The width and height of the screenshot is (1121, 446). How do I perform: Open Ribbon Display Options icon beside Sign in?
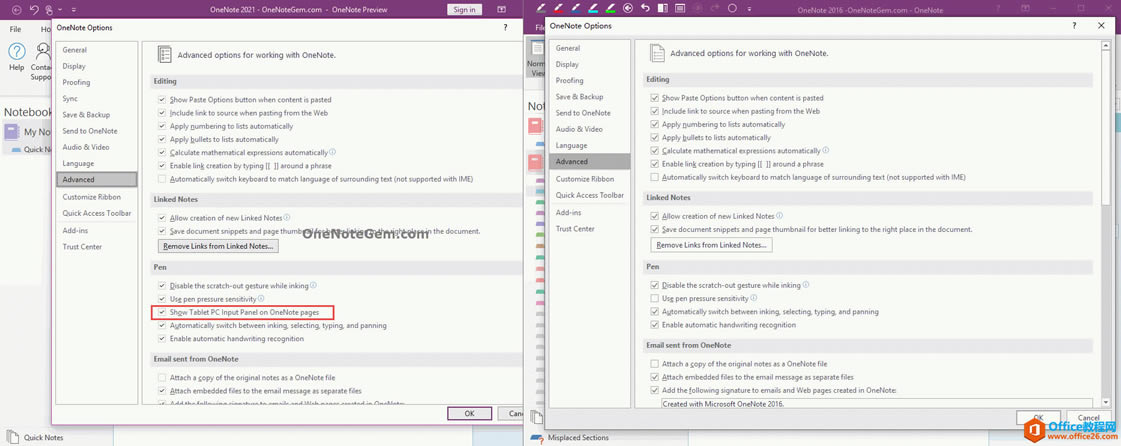coord(500,9)
